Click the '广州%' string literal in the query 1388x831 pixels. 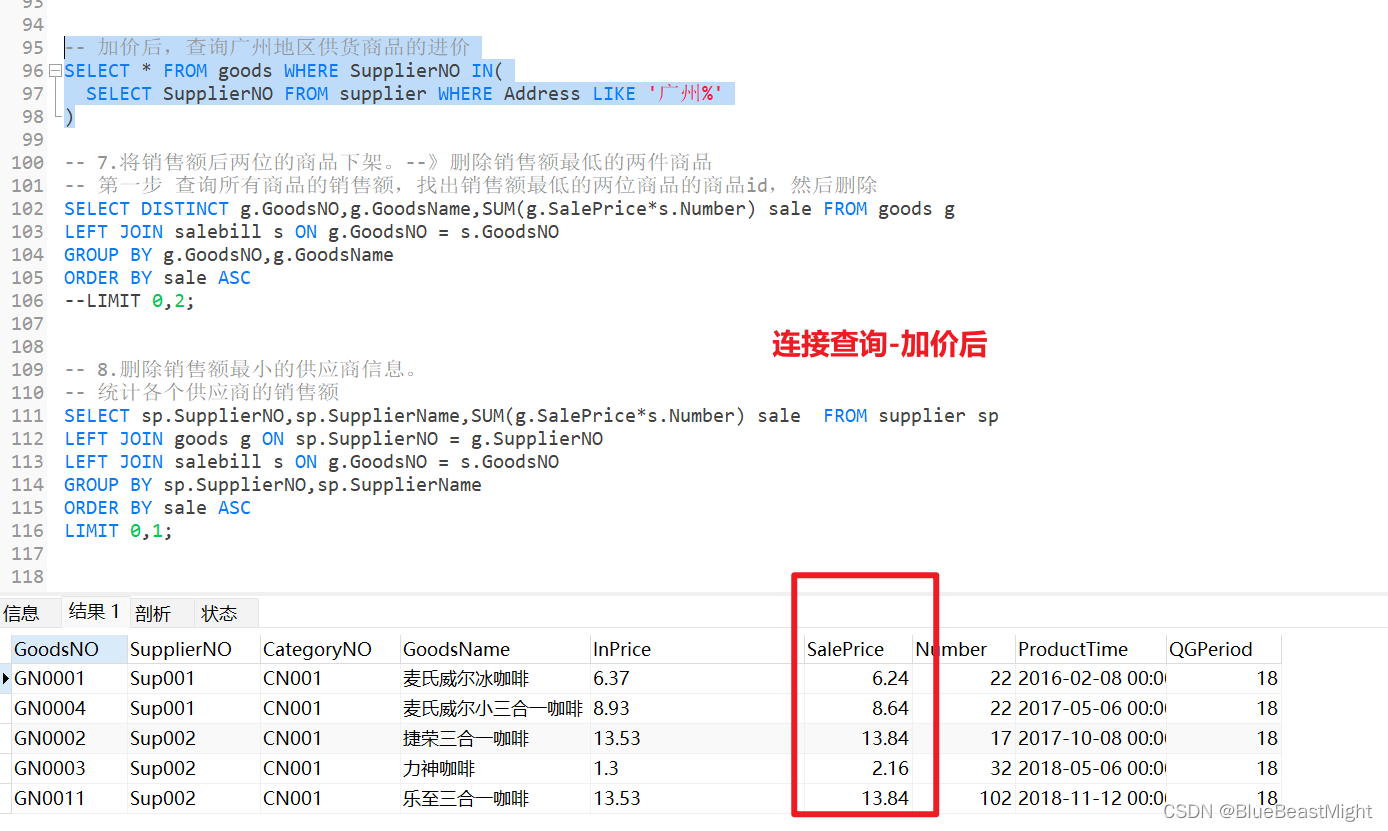coord(685,94)
